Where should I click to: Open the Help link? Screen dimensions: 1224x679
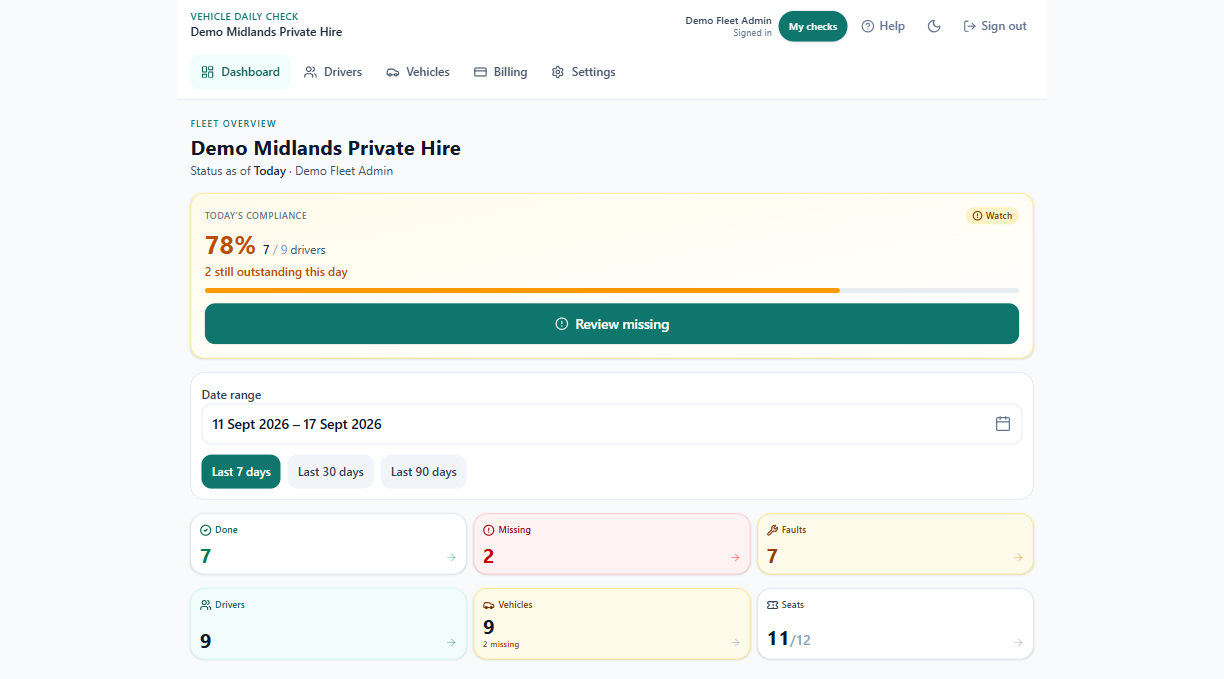[883, 26]
